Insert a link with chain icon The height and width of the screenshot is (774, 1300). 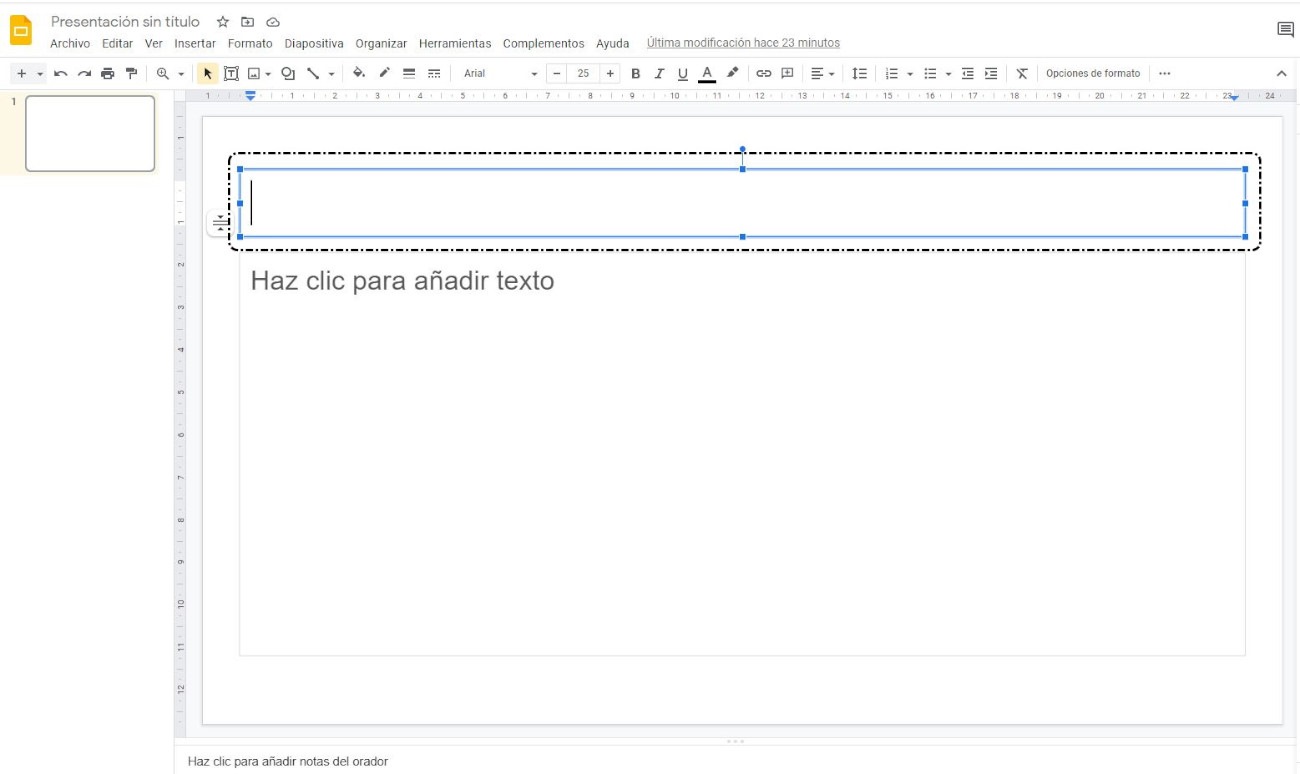point(764,74)
